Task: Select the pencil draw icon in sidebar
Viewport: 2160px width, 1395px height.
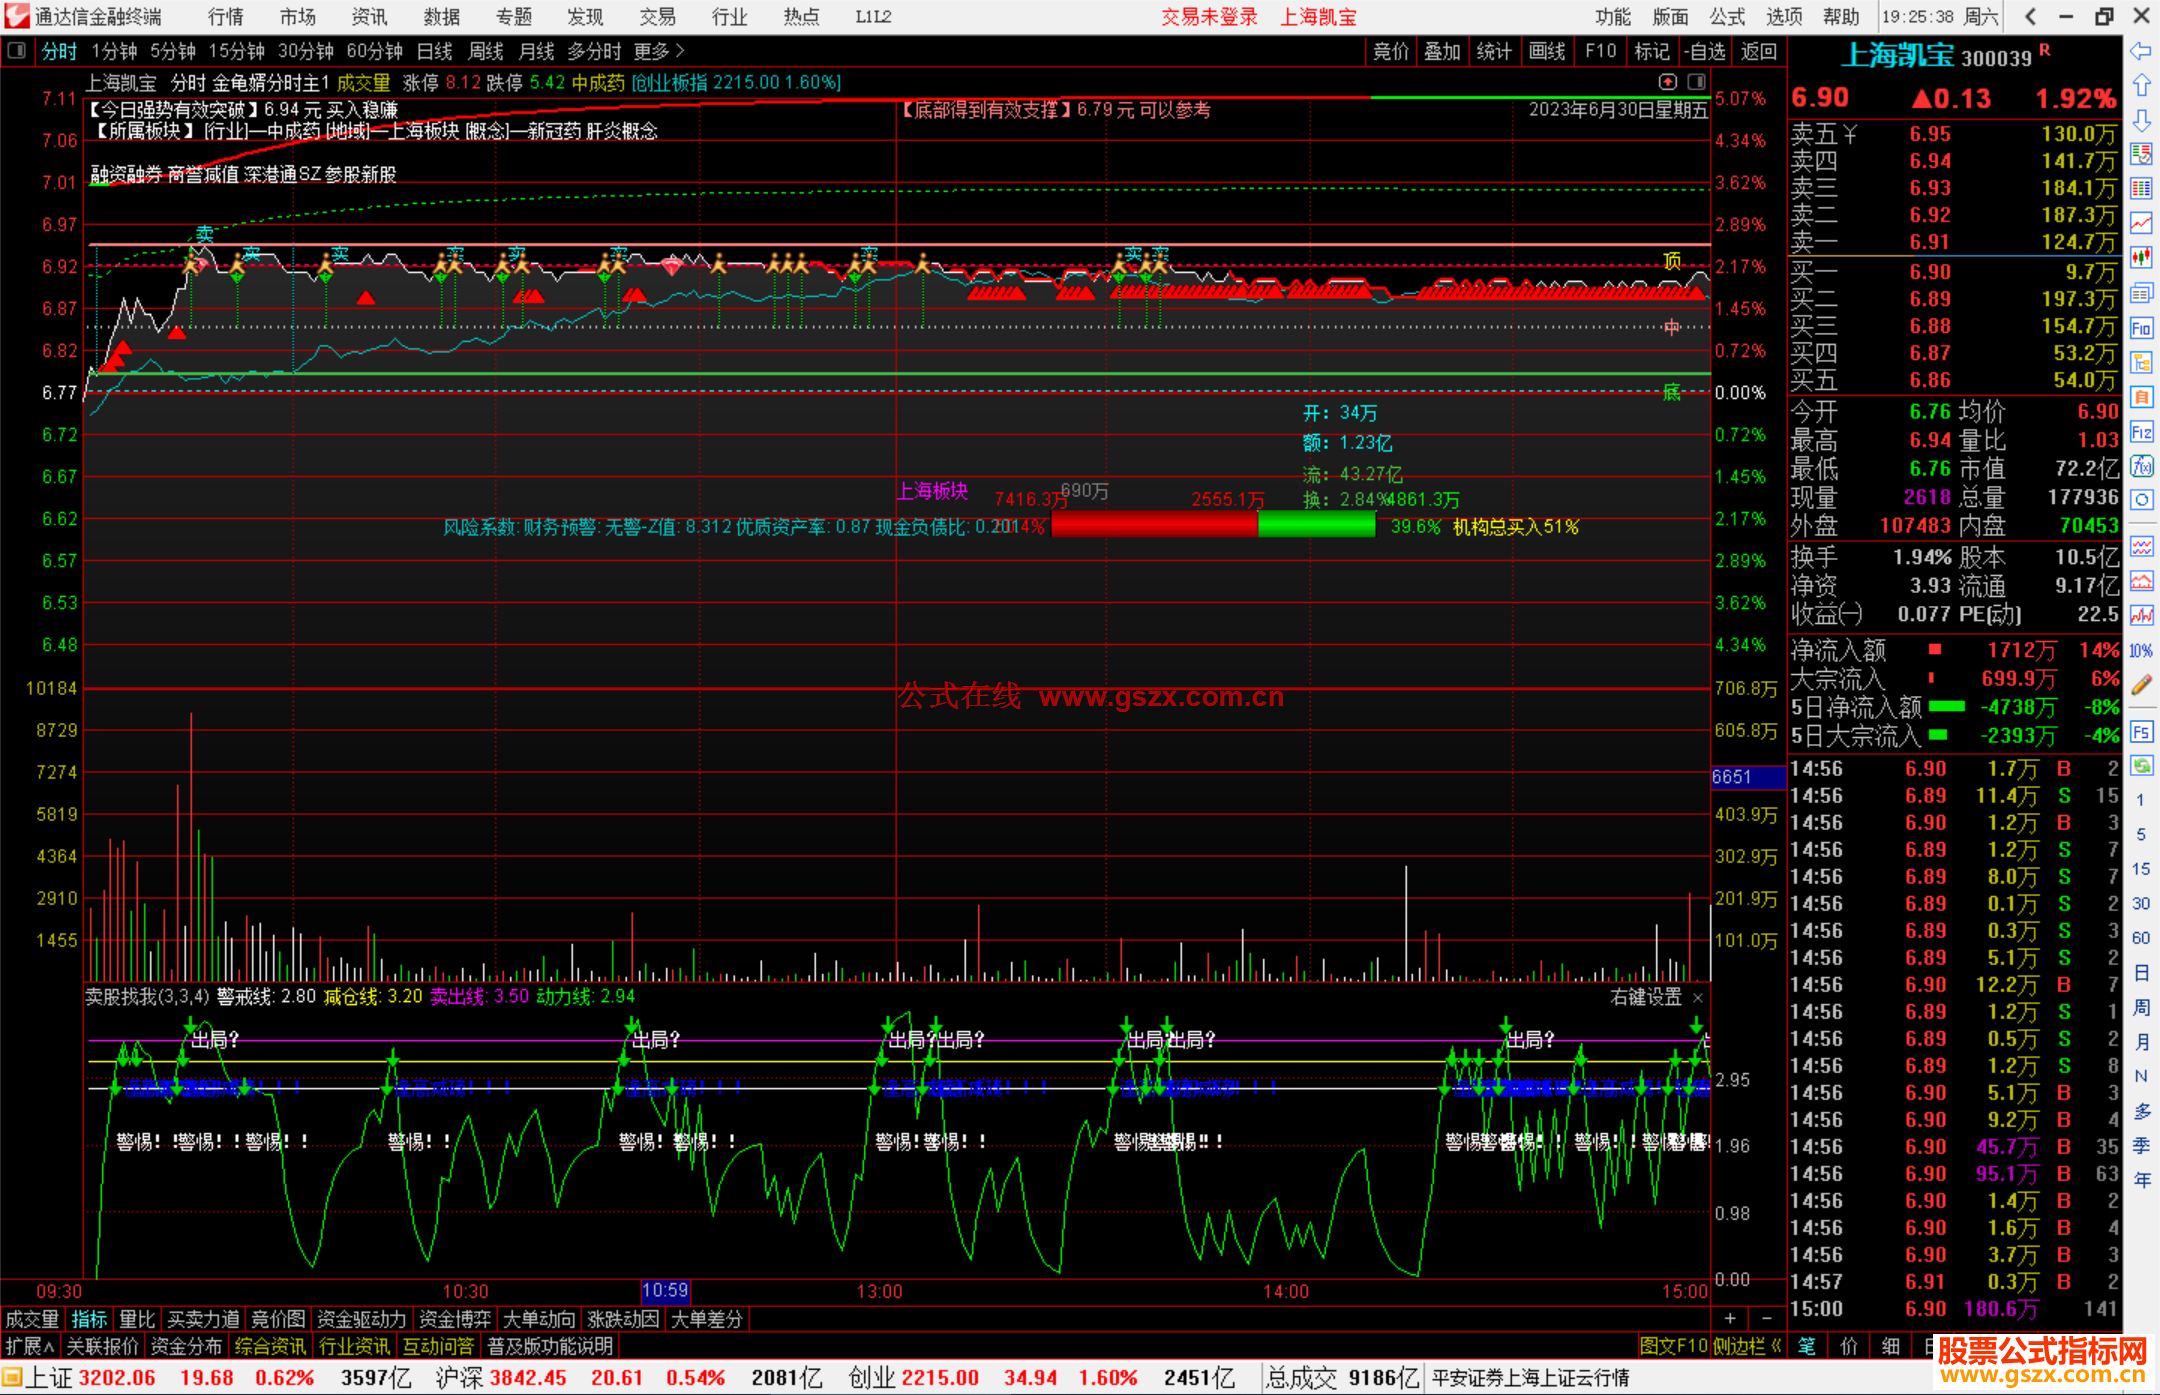Action: click(x=2141, y=685)
